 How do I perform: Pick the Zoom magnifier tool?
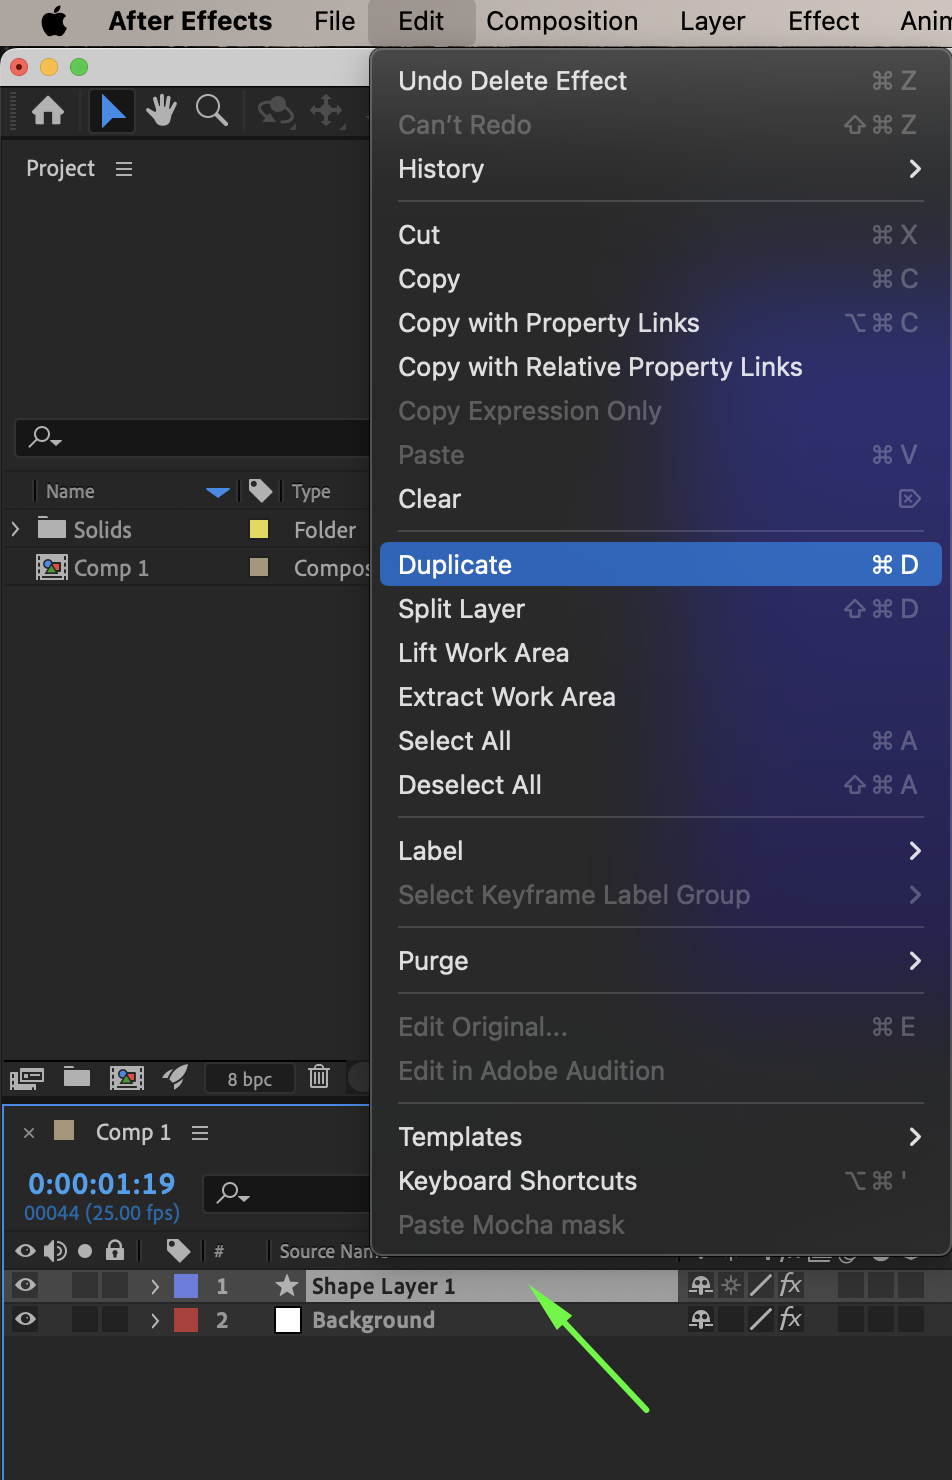[x=212, y=111]
